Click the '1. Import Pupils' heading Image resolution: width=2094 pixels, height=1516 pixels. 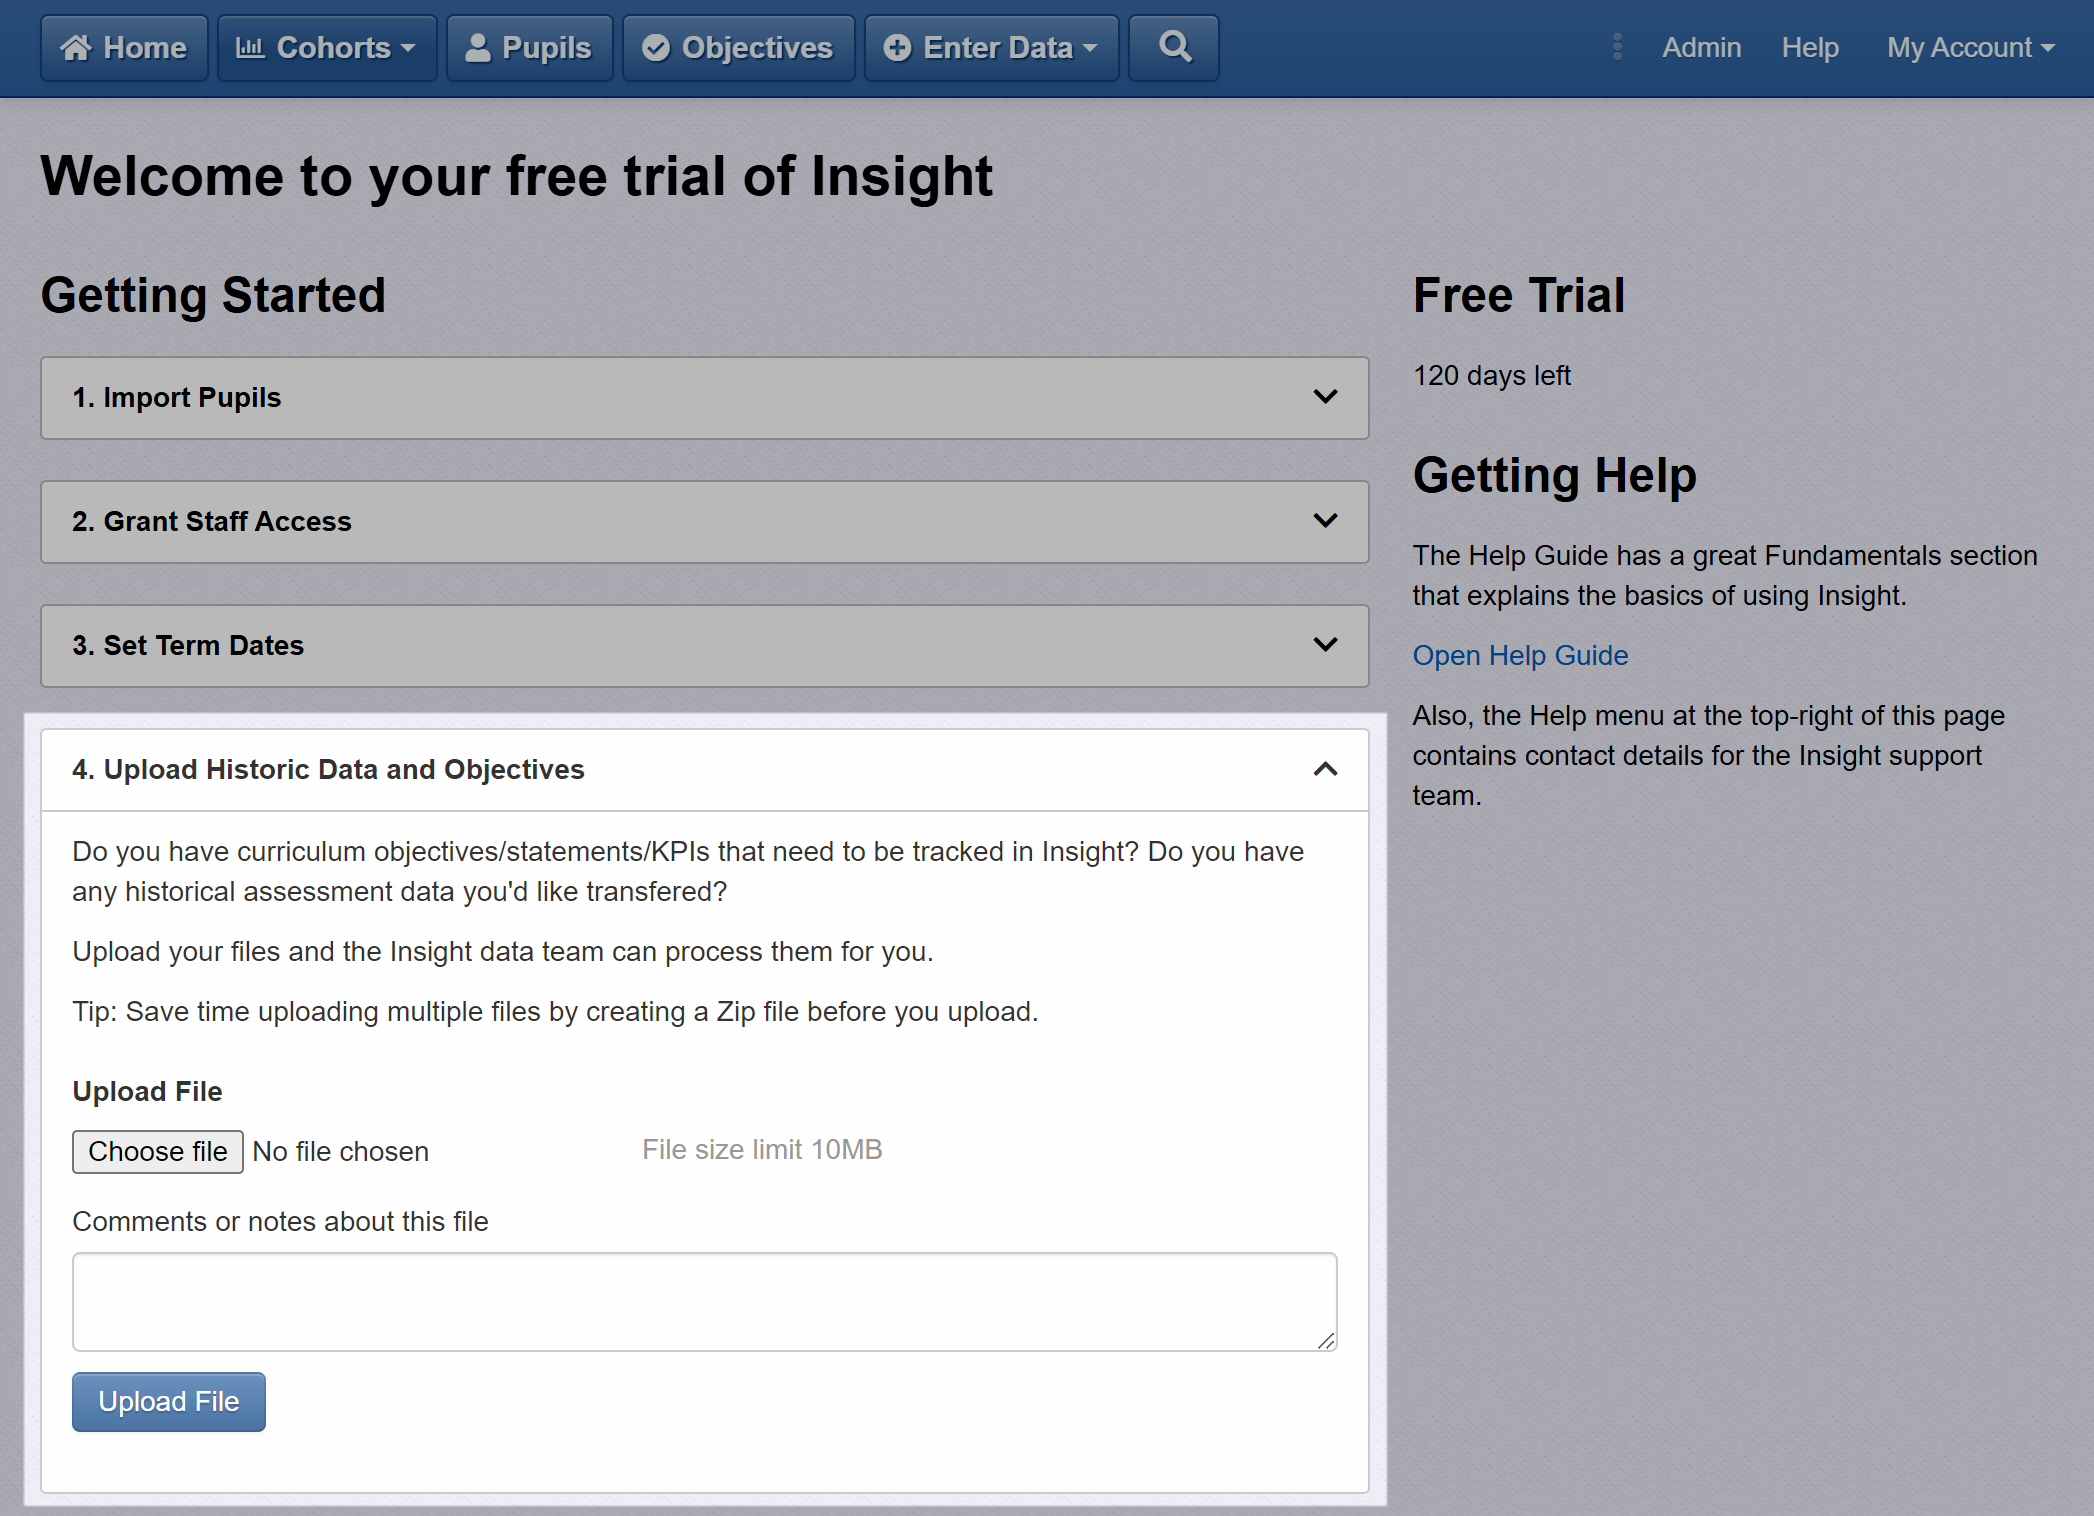(176, 397)
